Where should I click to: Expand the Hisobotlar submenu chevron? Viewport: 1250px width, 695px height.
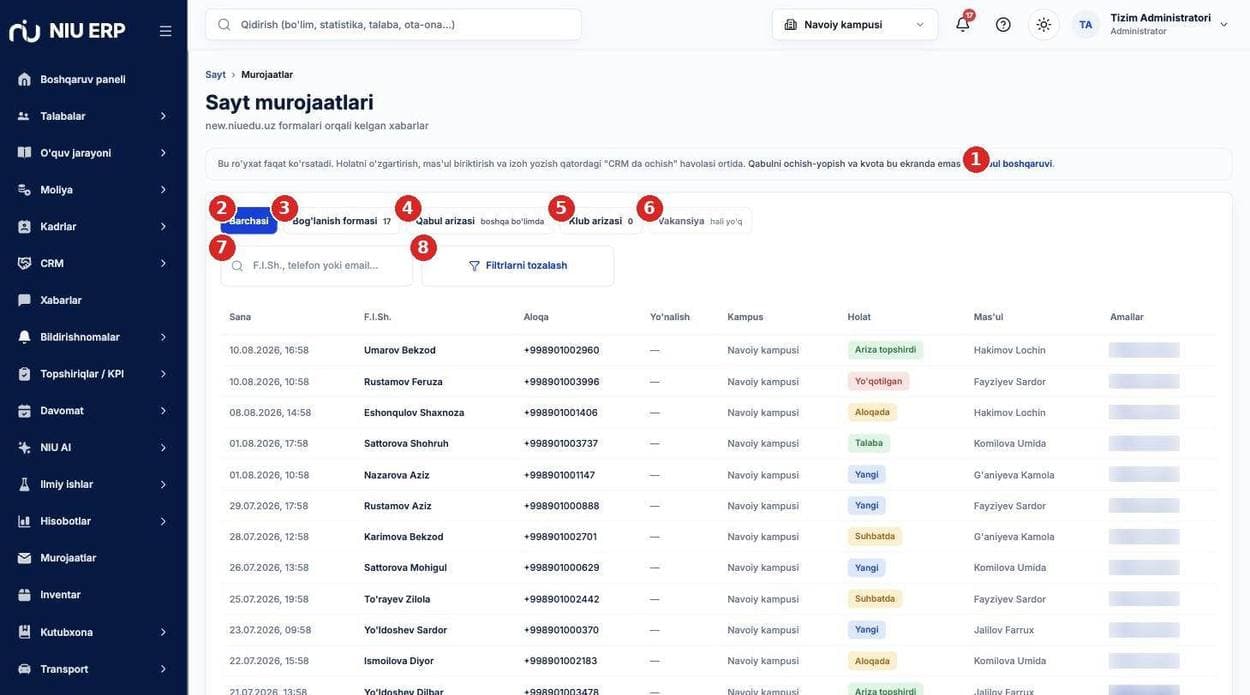(163, 521)
